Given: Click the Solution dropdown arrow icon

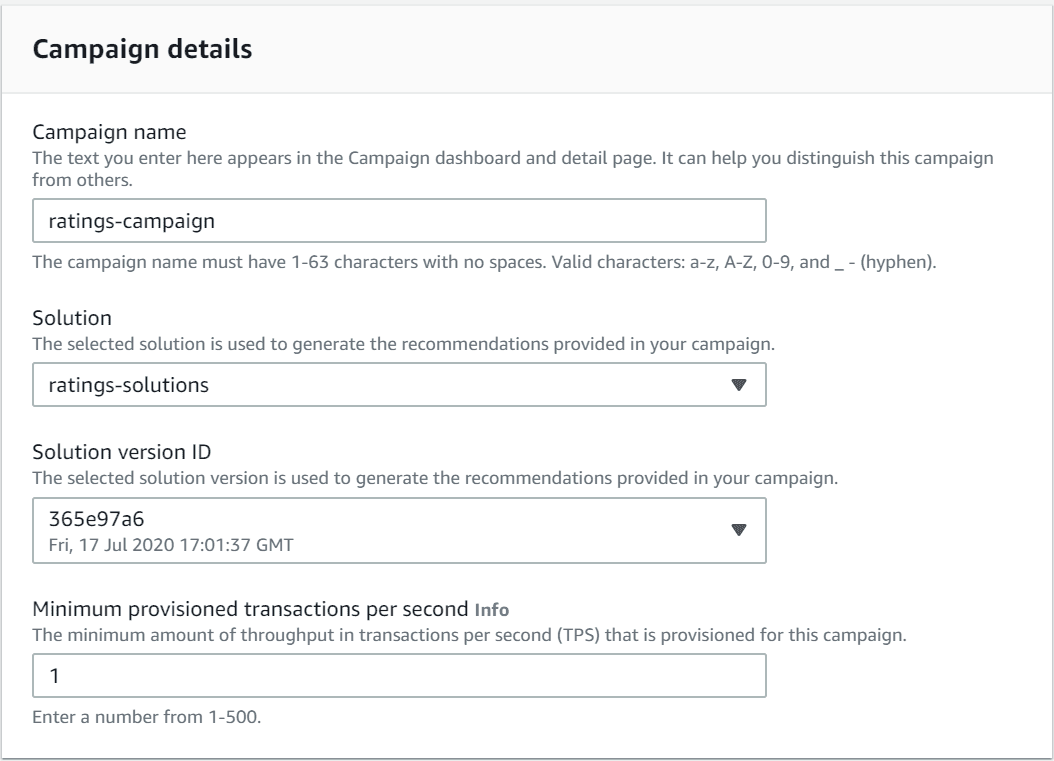Looking at the screenshot, I should point(739,385).
